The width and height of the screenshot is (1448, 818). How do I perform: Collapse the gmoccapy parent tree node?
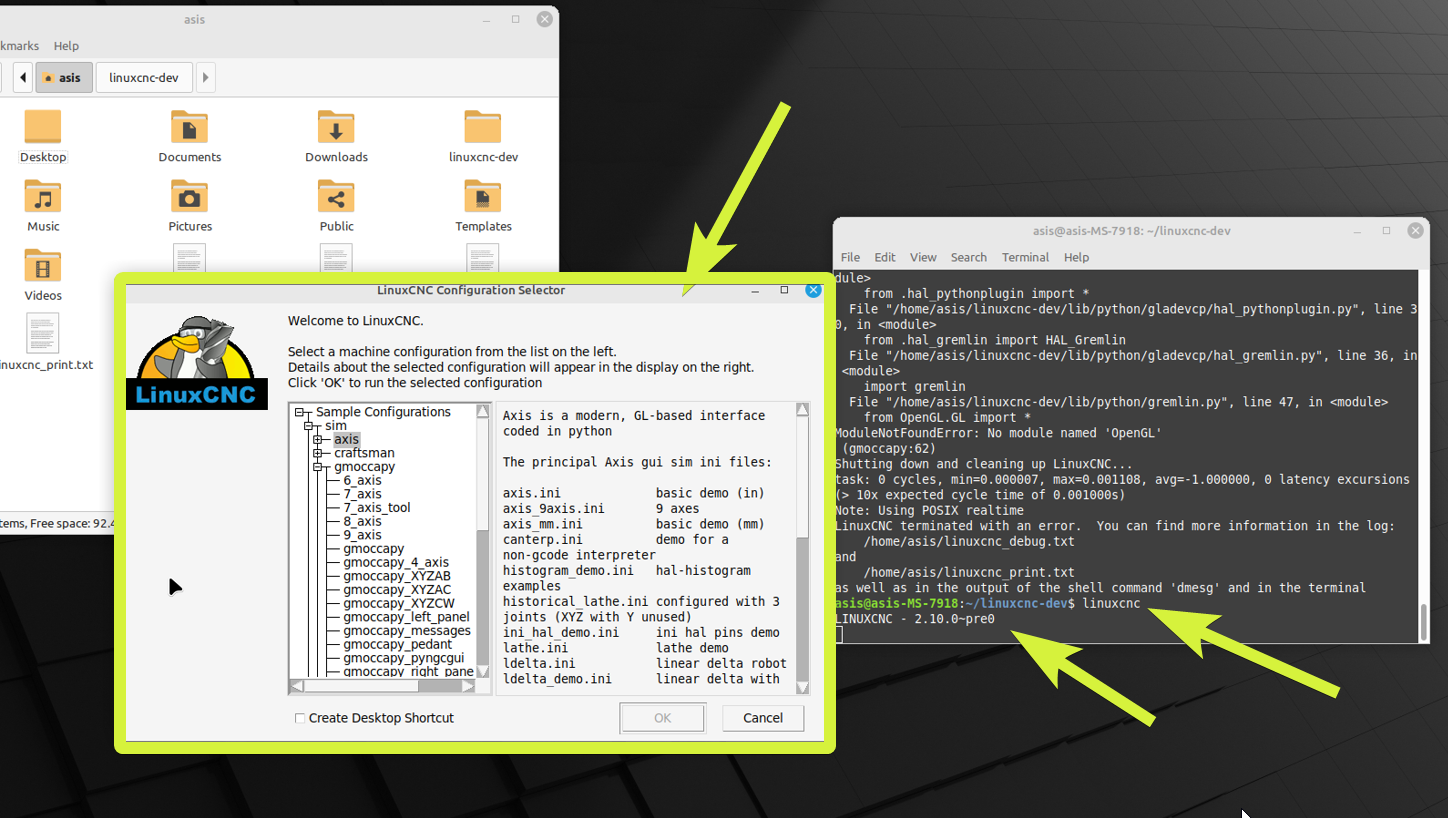[x=318, y=467]
